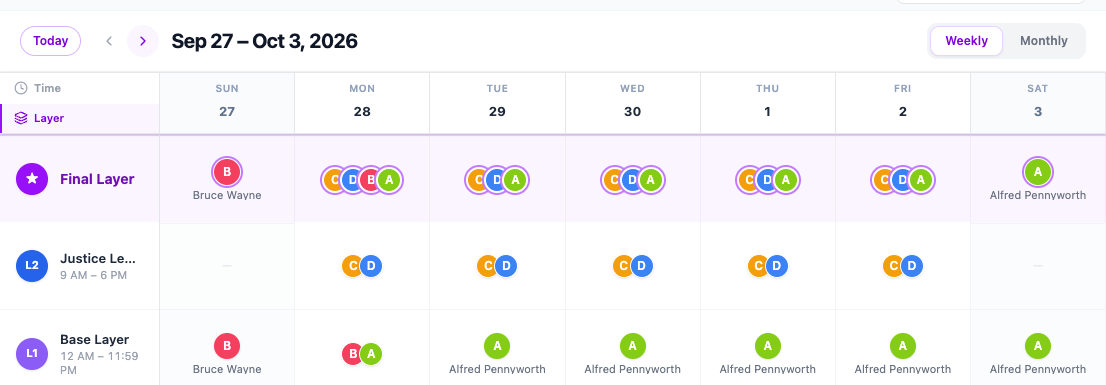Click the L2 Justice League layer badge

32,266
